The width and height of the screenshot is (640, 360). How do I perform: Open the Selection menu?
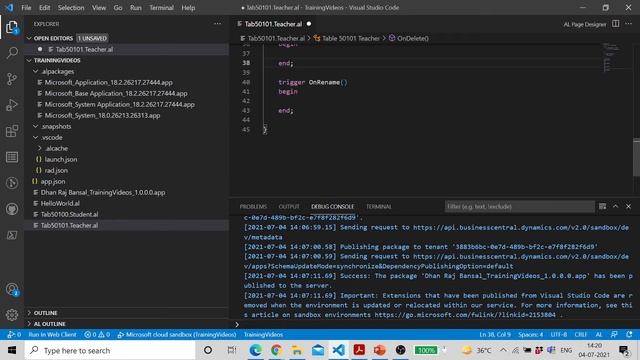click(71, 8)
